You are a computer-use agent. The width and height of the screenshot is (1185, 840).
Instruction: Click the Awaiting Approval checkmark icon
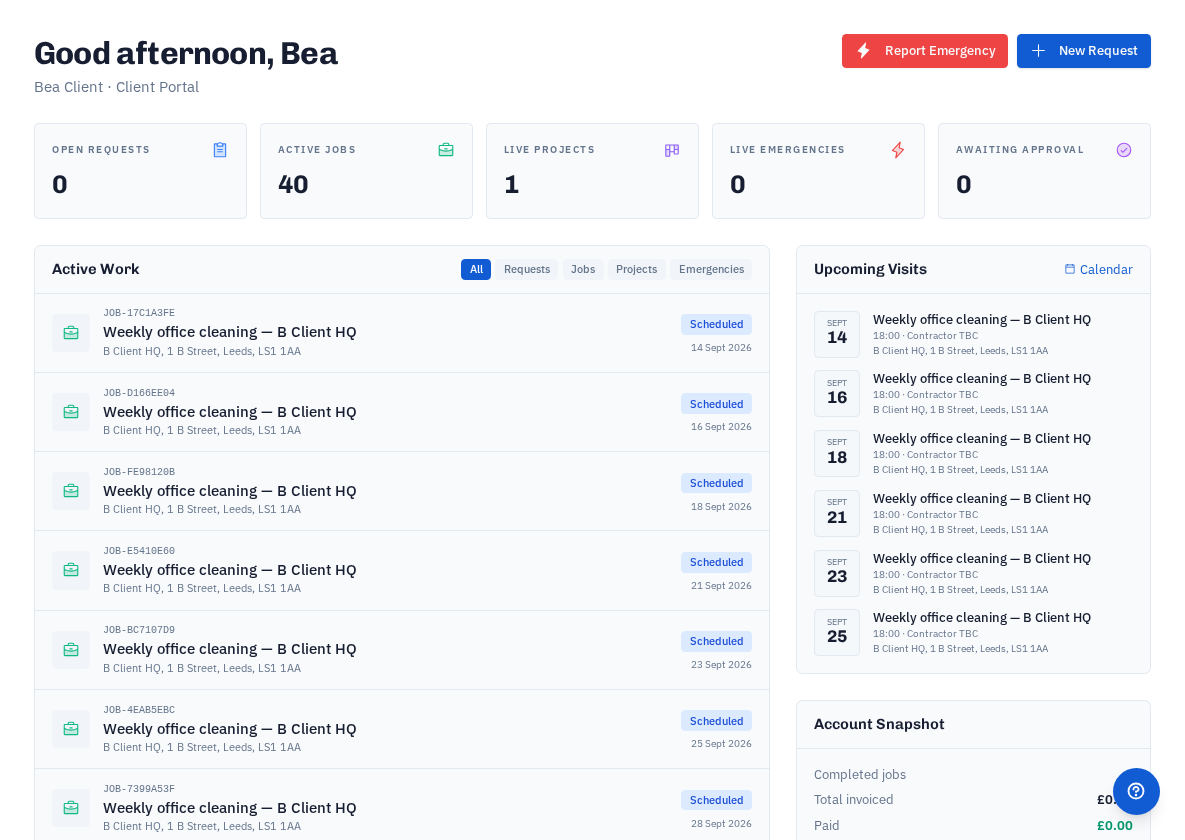pos(1124,150)
